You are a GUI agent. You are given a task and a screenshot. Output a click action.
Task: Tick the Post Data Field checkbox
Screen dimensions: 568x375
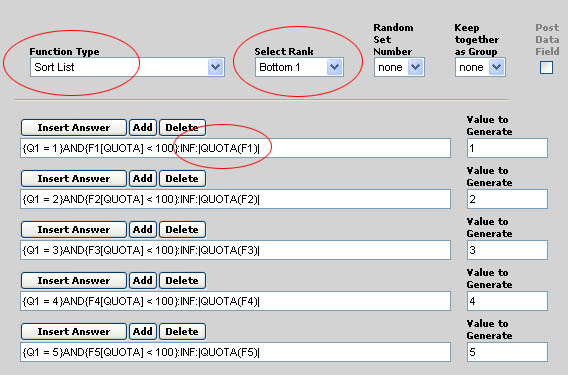(546, 67)
